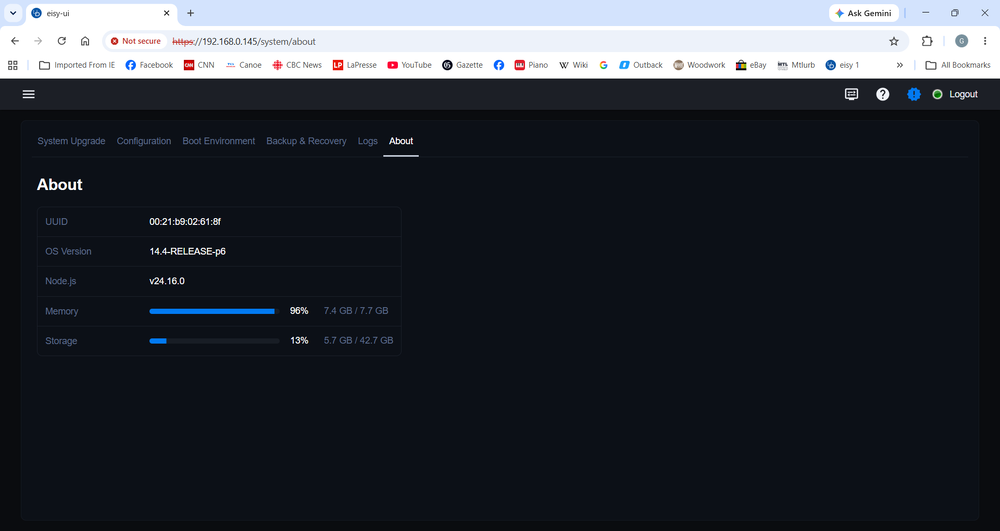Expand the bookmarks overflow chevron

click(x=900, y=65)
